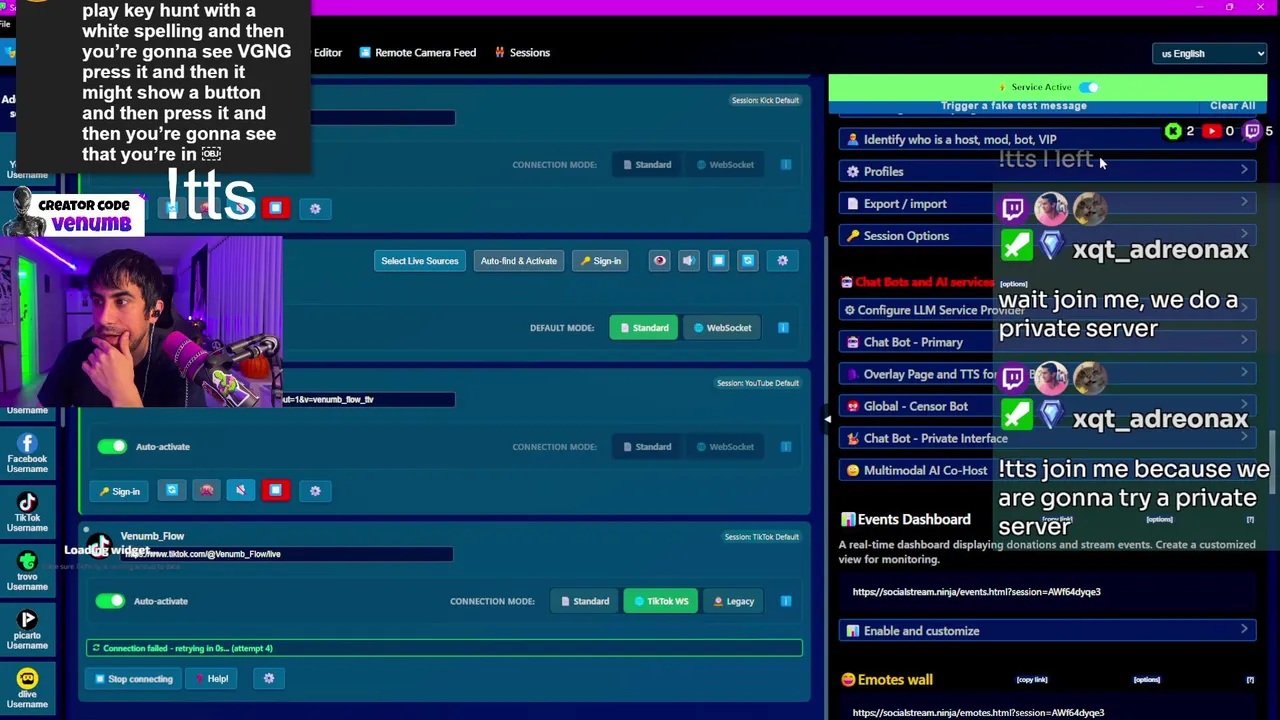Viewport: 1280px width, 720px height.
Task: Open the us English language dropdown
Action: point(1210,53)
